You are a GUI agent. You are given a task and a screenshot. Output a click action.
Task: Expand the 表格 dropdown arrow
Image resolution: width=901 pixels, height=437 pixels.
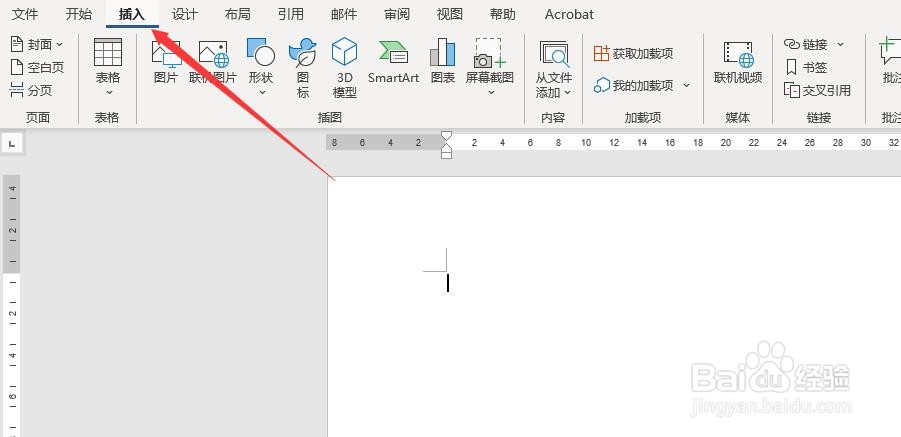point(108,92)
